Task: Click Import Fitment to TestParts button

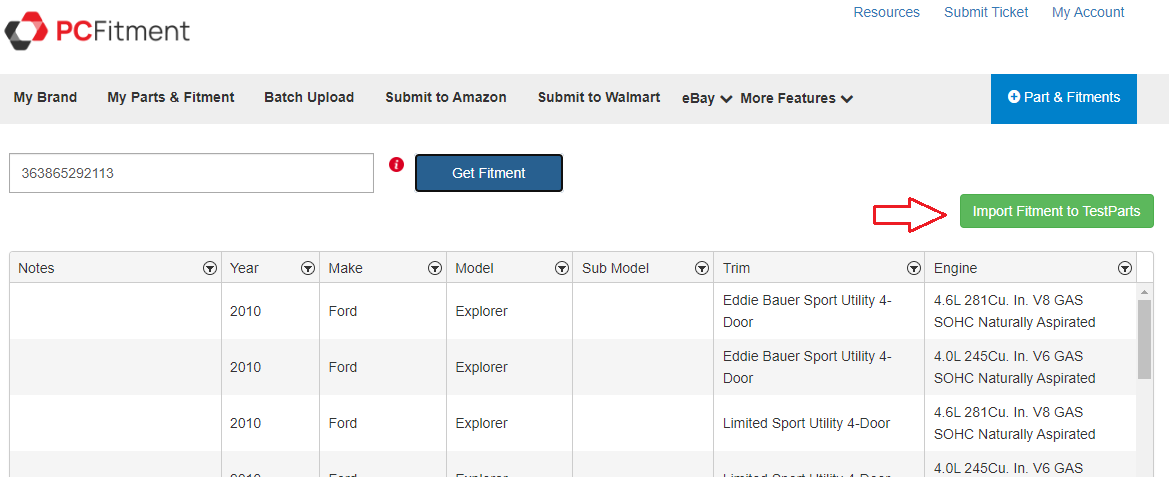Action: point(1056,212)
